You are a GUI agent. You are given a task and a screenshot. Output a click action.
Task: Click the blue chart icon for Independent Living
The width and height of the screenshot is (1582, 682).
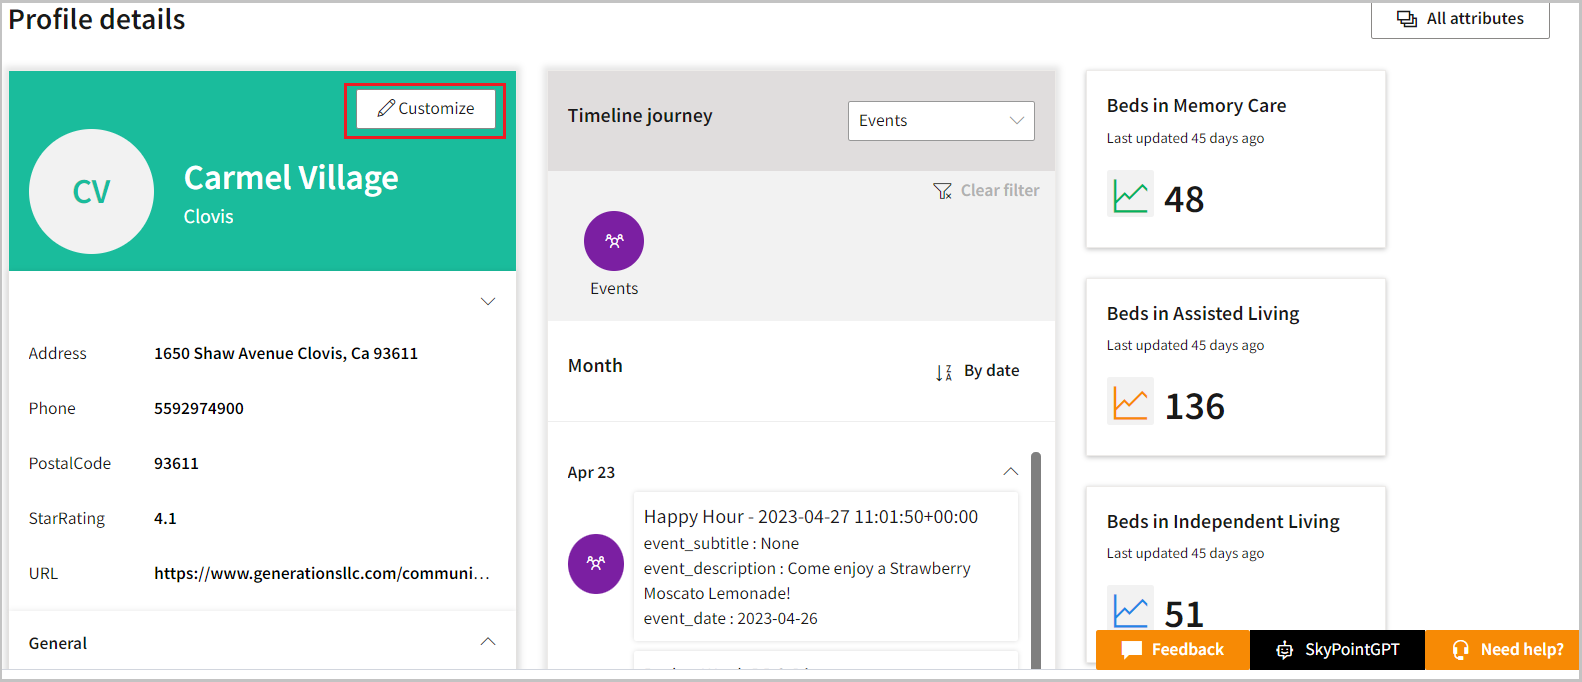(x=1130, y=609)
